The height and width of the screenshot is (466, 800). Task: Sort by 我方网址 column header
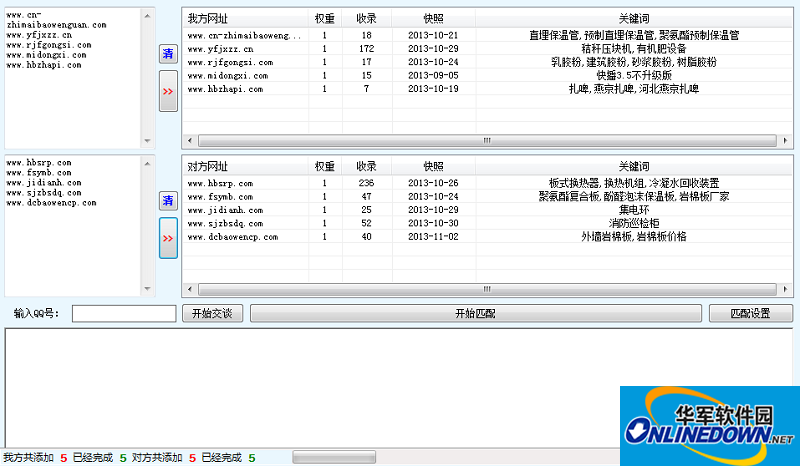pyautogui.click(x=245, y=19)
